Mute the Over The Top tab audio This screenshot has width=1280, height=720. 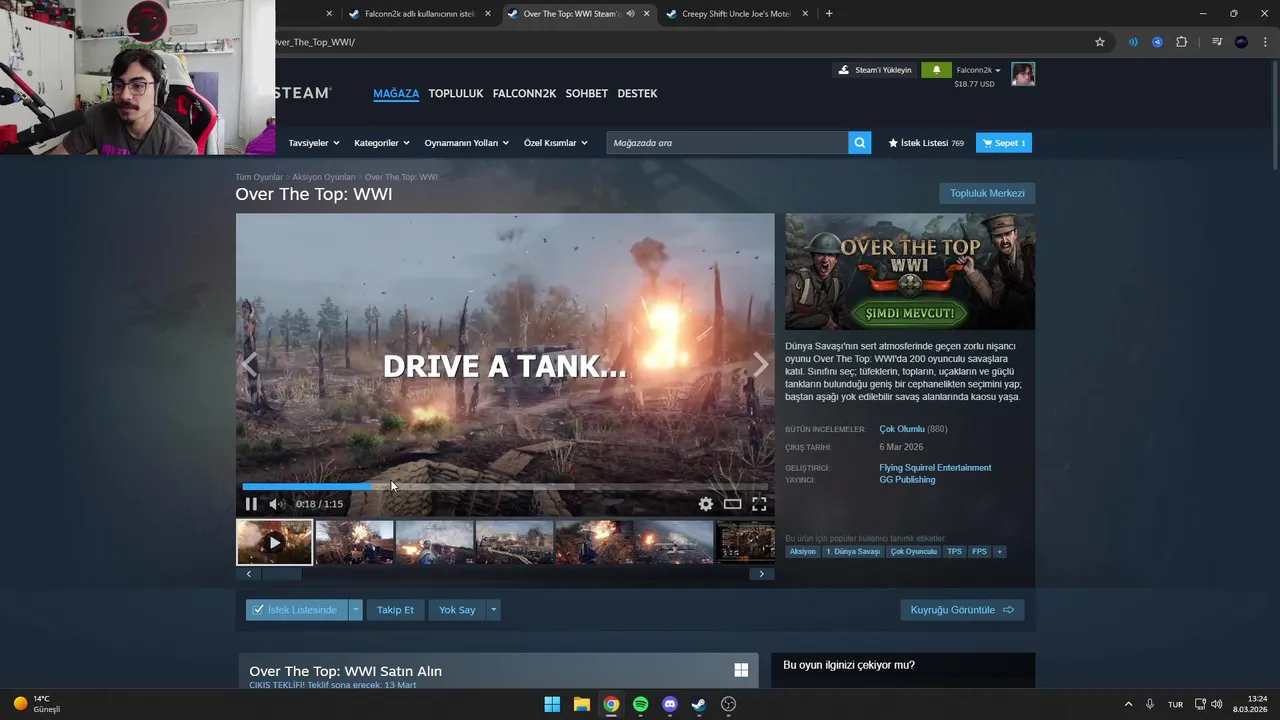[x=630, y=14]
